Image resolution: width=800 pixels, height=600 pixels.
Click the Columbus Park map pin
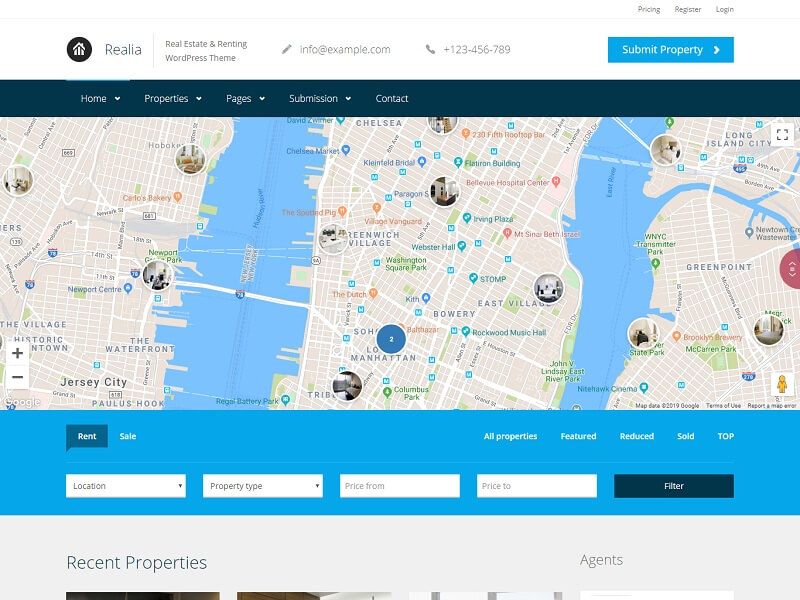pyautogui.click(x=387, y=392)
